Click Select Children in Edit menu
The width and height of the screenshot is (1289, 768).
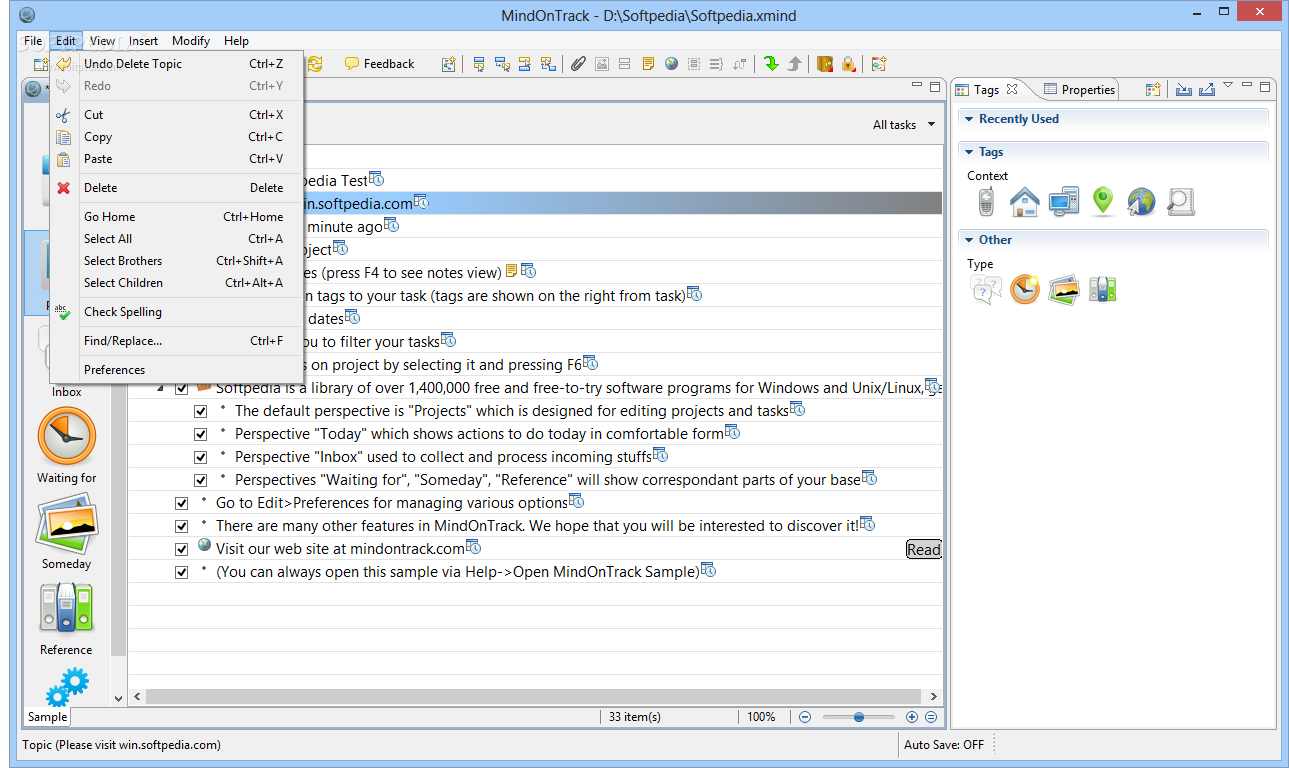176,283
